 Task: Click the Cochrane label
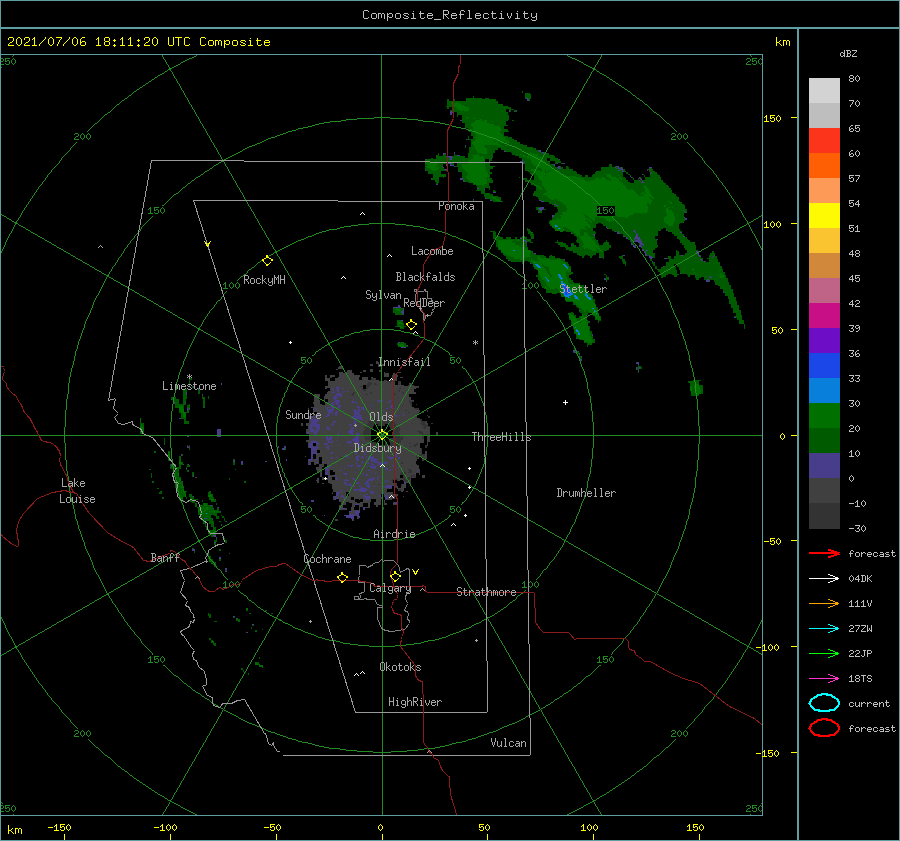(x=327, y=559)
